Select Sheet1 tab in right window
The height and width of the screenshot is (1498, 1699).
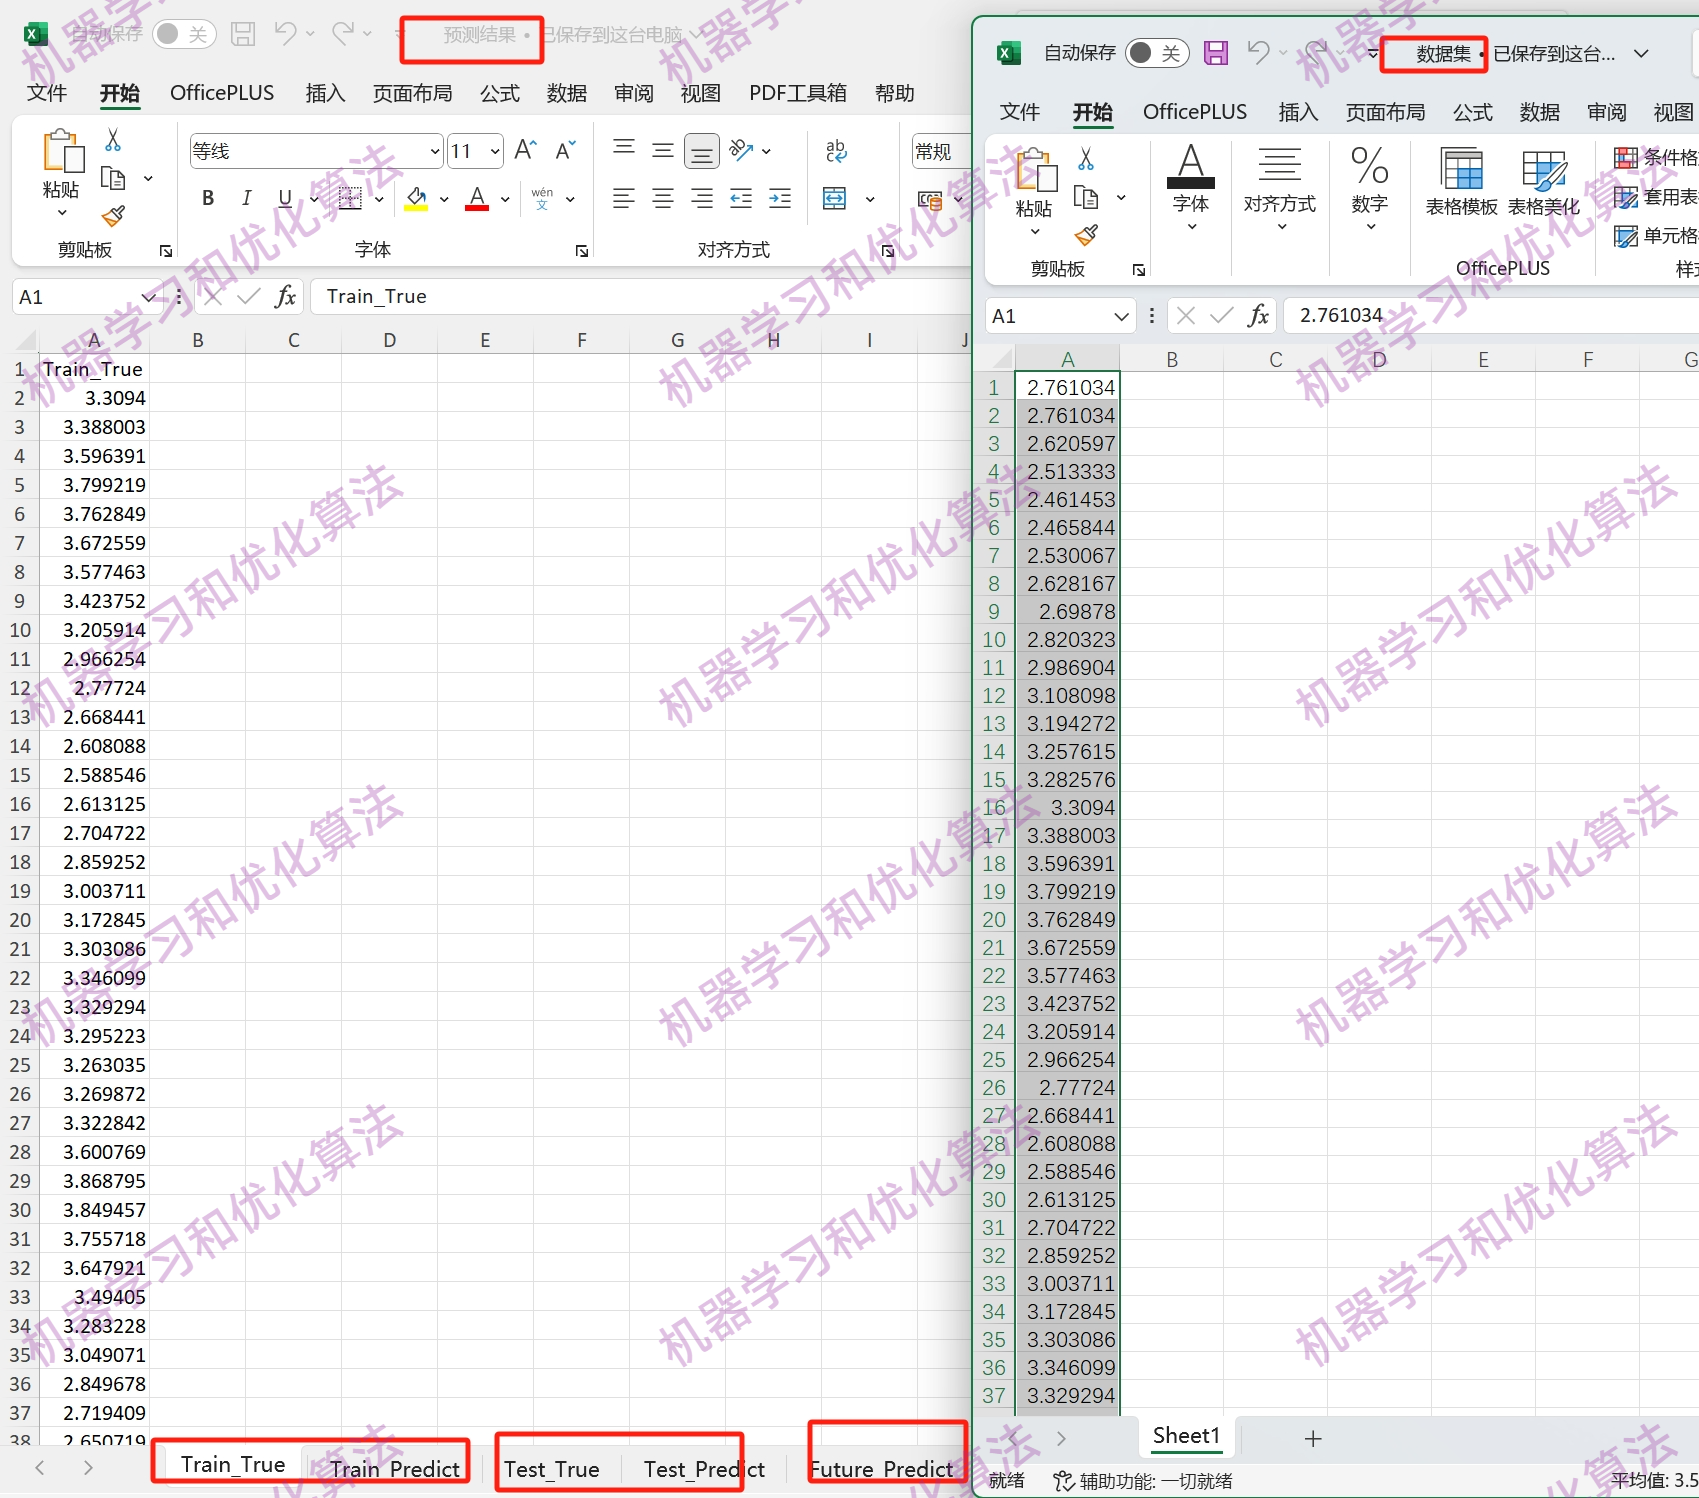coord(1186,1436)
